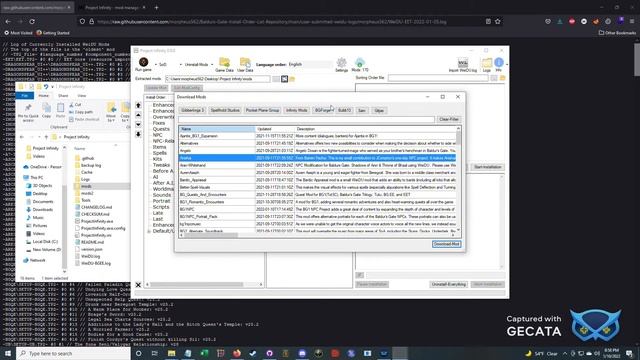
Task: Click Move to in File Explorer ribbon
Action: click(111, 112)
